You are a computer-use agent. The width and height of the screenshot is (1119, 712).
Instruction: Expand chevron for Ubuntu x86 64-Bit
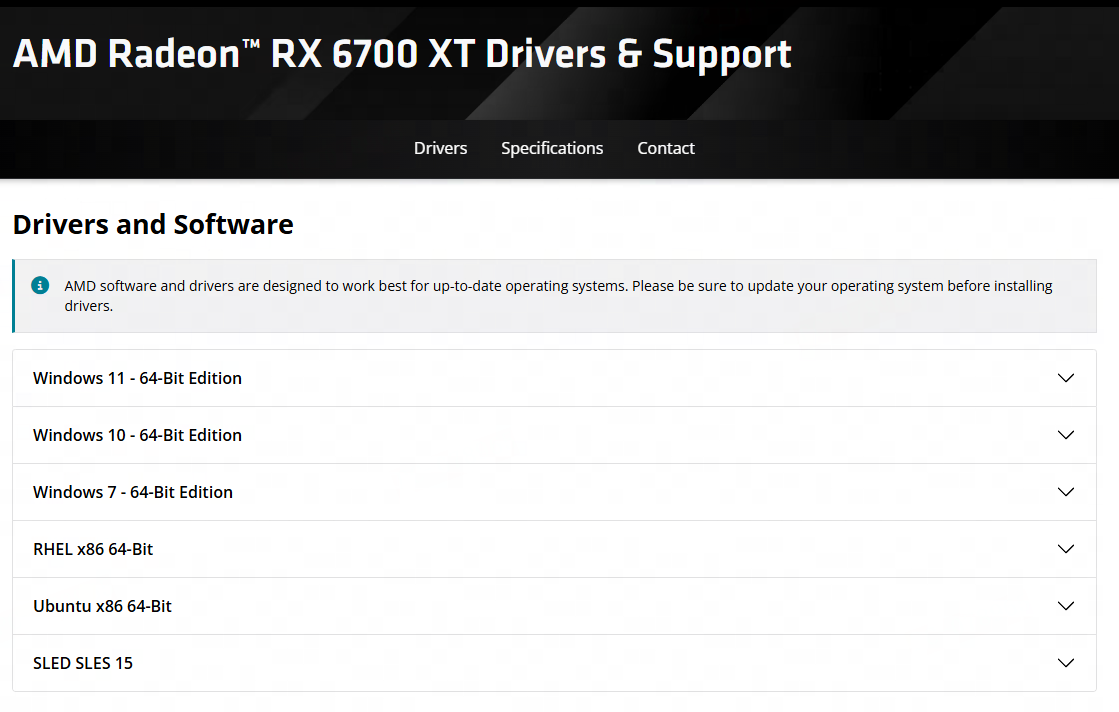(x=1065, y=606)
